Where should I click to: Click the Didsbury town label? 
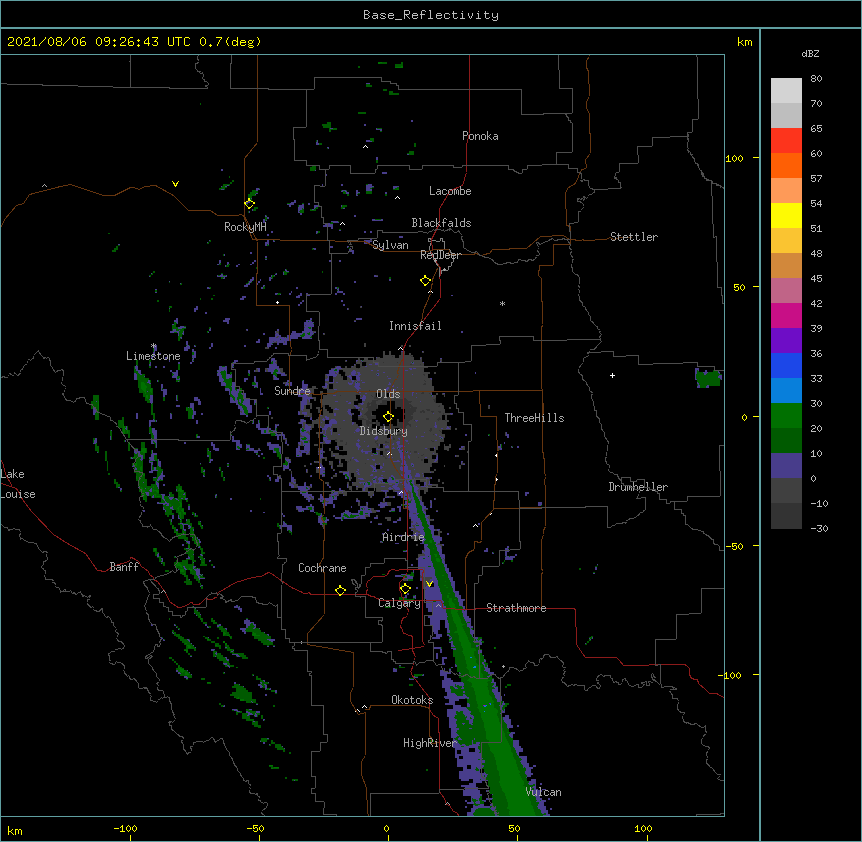384,431
